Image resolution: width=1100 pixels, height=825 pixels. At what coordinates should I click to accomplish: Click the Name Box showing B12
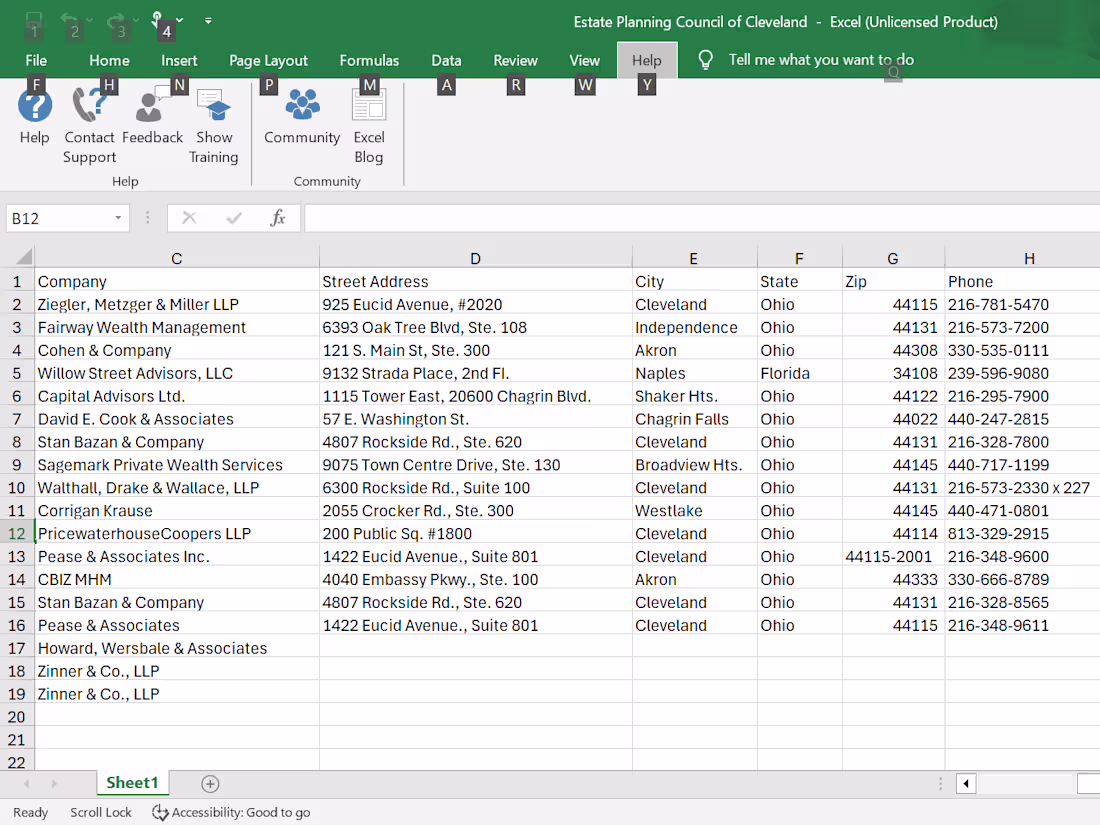tap(60, 217)
